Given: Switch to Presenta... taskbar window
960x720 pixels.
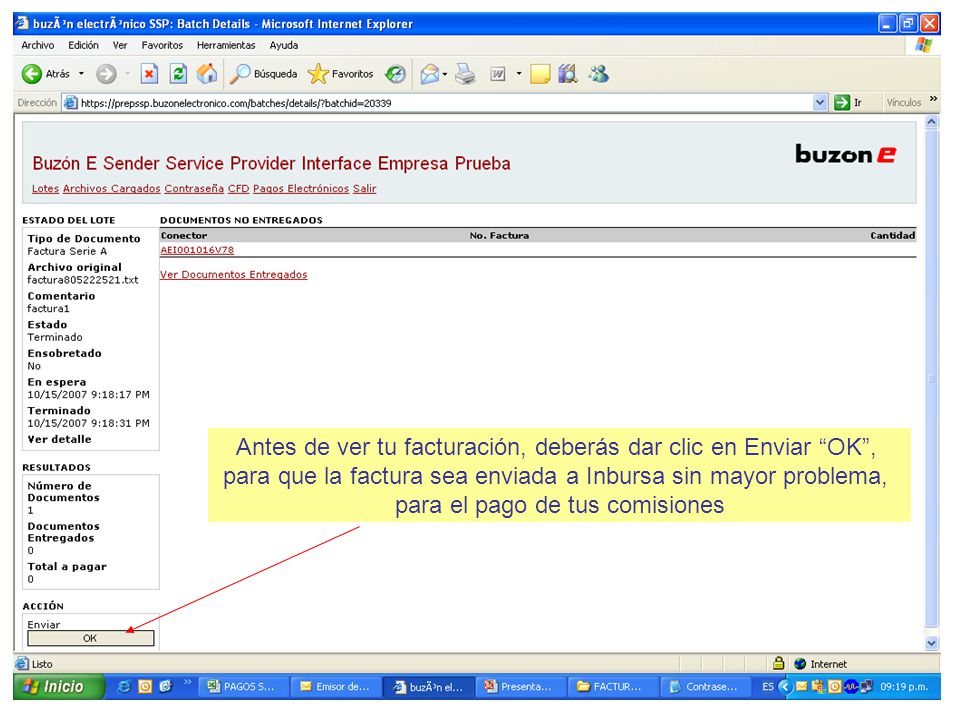Looking at the screenshot, I should tap(520, 686).
